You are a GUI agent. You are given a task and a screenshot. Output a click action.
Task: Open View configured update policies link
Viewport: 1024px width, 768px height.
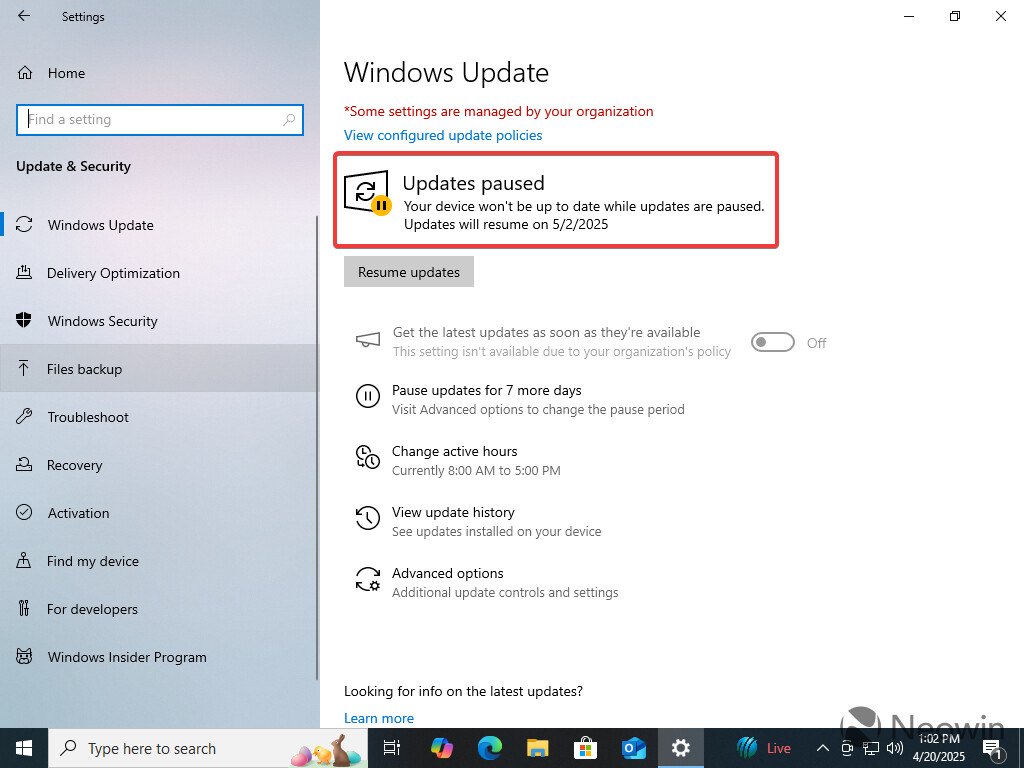442,135
